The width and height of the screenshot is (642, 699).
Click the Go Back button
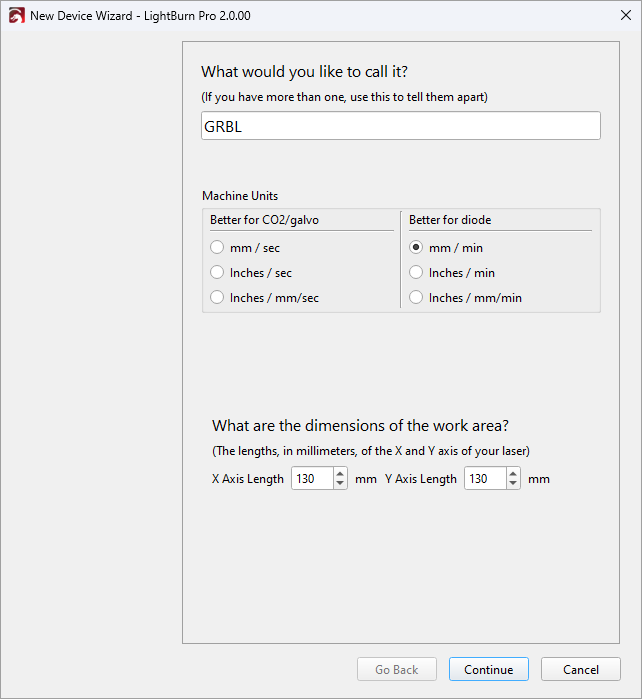click(397, 669)
